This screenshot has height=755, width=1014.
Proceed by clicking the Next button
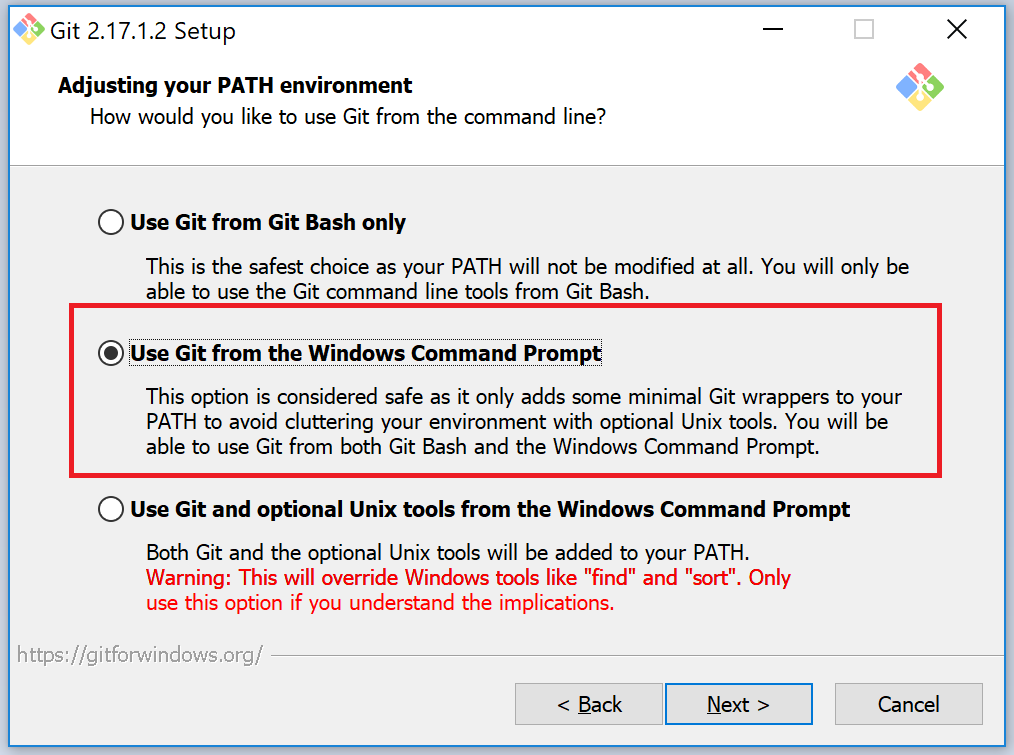(738, 704)
